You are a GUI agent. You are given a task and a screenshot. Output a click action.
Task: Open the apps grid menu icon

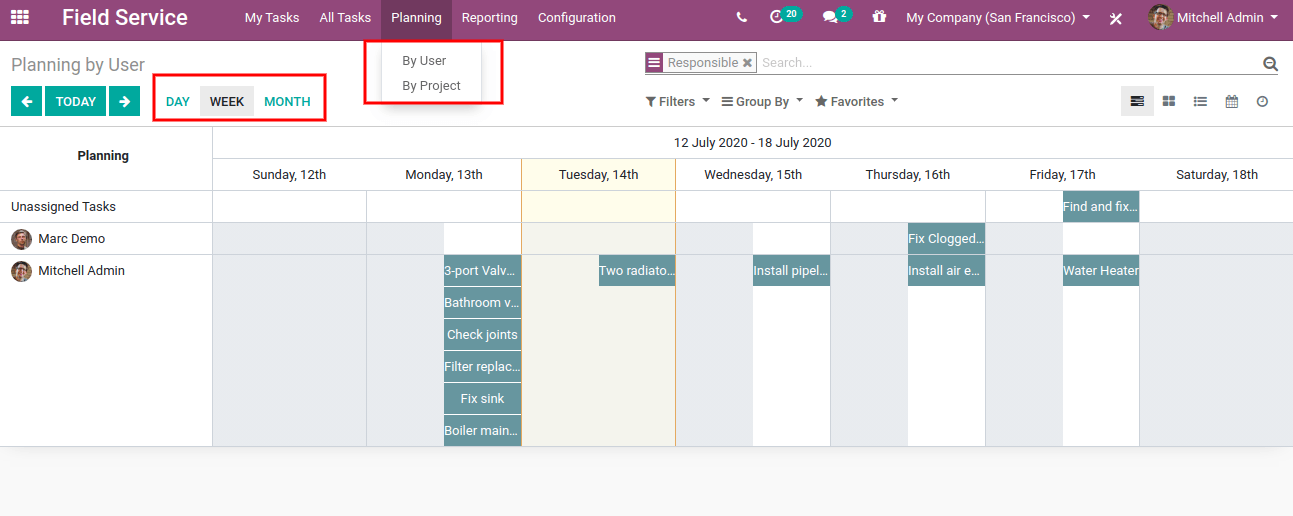(x=20, y=18)
